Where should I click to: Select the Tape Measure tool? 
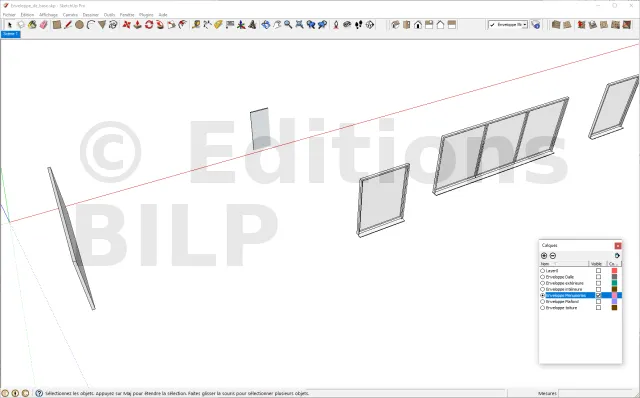tap(196, 24)
